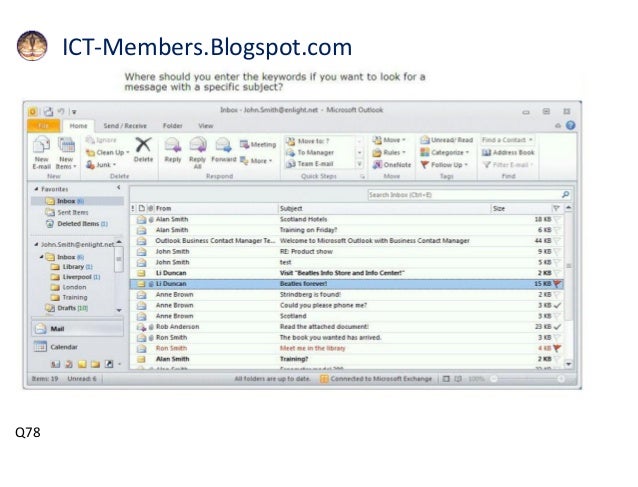Collapse the Favorites group
The height and width of the screenshot is (487, 638).
36,189
